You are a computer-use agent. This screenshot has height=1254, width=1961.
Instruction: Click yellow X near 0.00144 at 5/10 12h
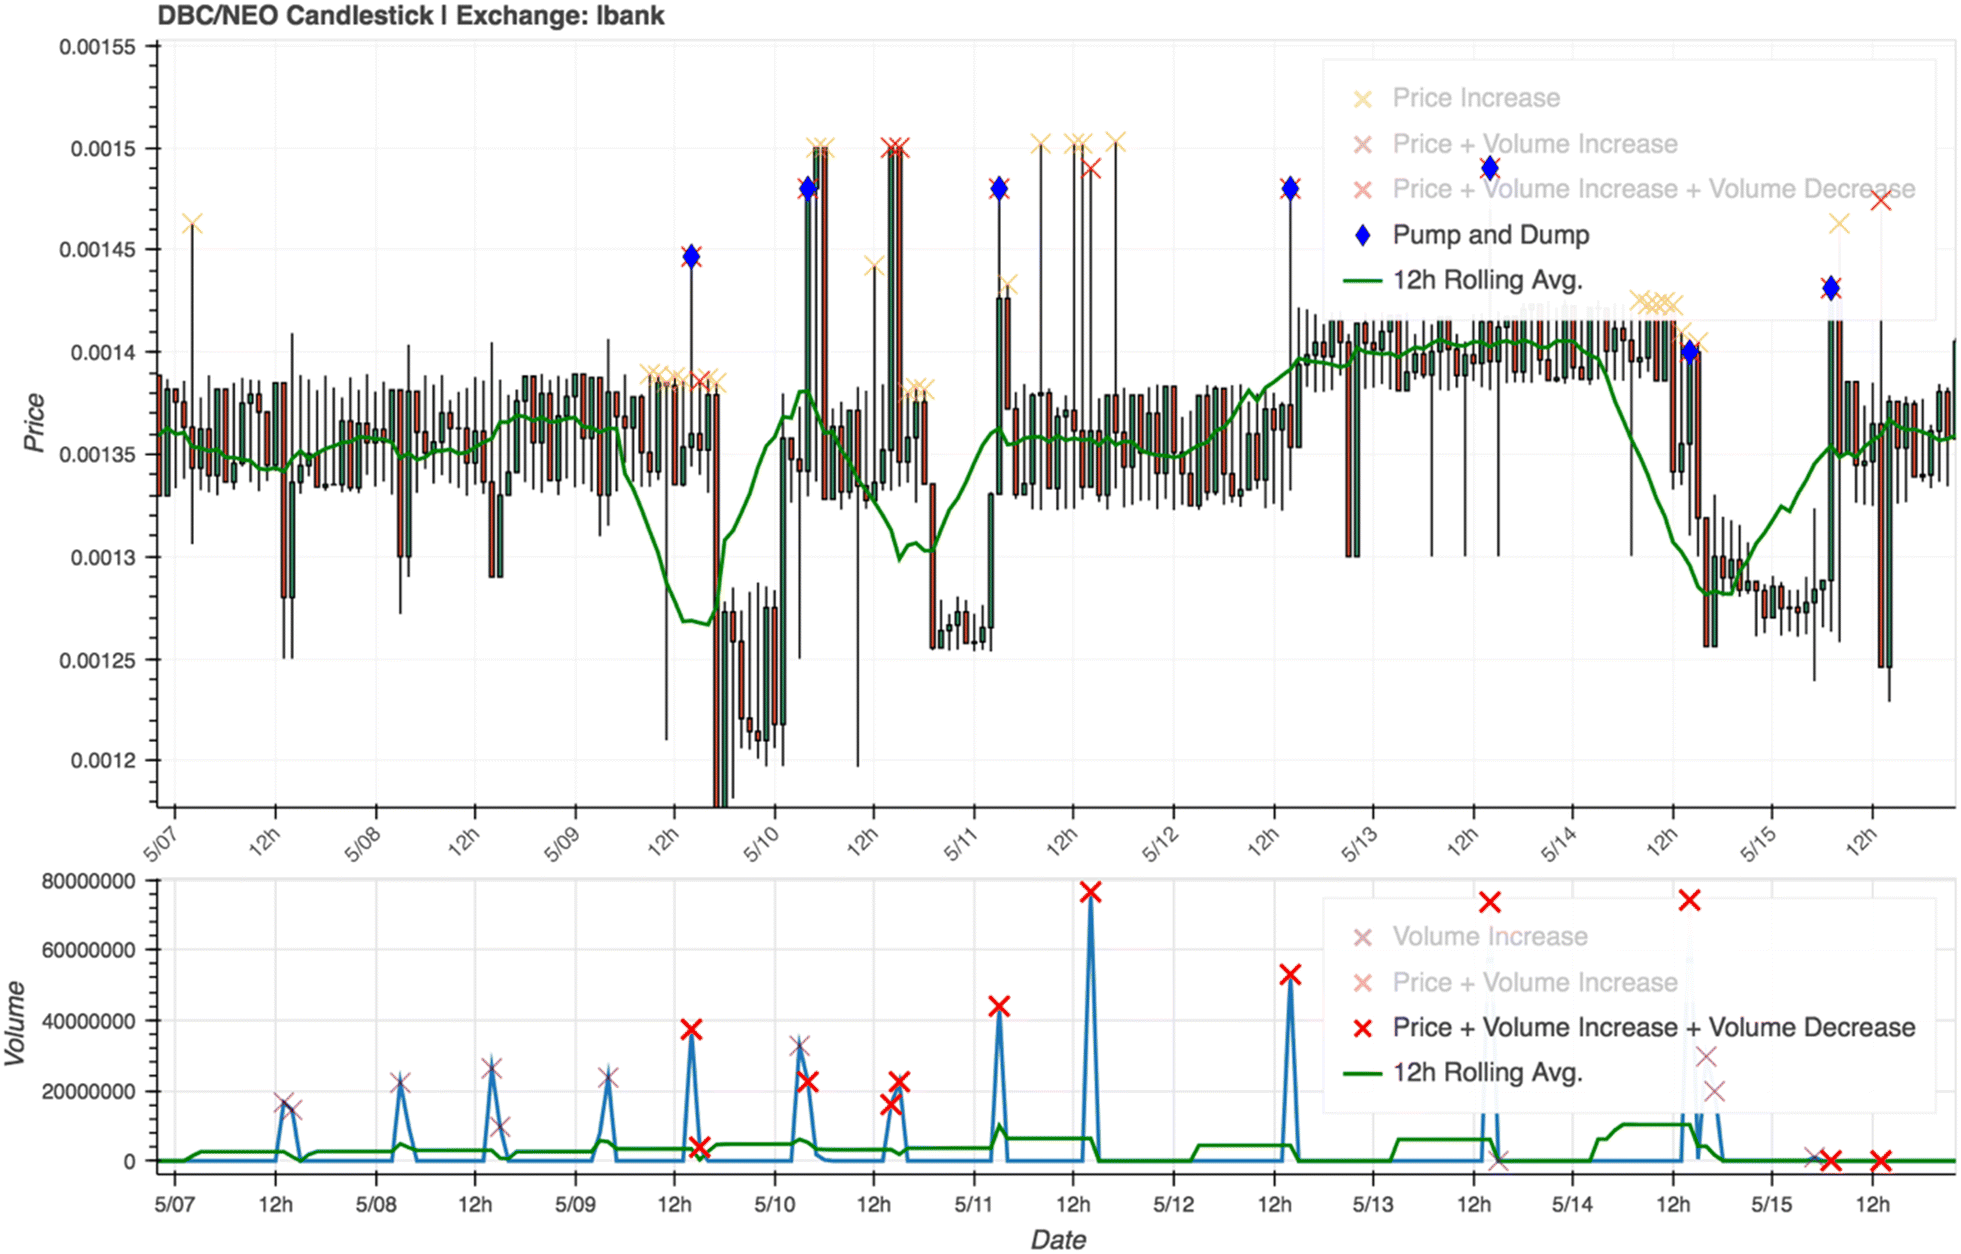(x=874, y=266)
